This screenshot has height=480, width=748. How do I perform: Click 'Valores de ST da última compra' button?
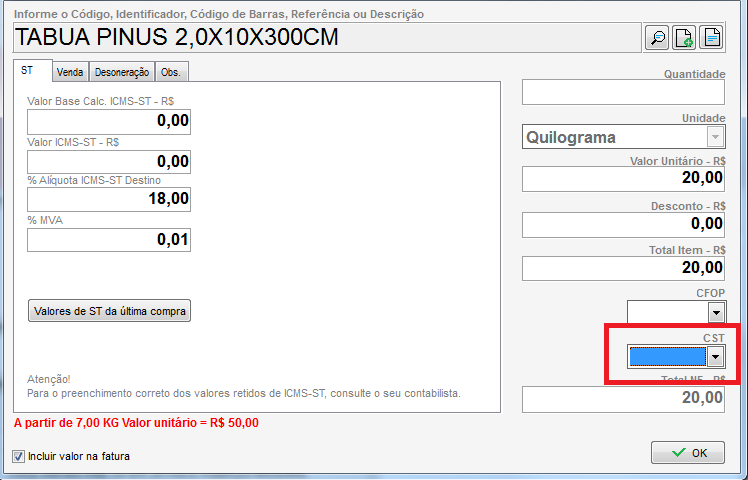tap(109, 311)
